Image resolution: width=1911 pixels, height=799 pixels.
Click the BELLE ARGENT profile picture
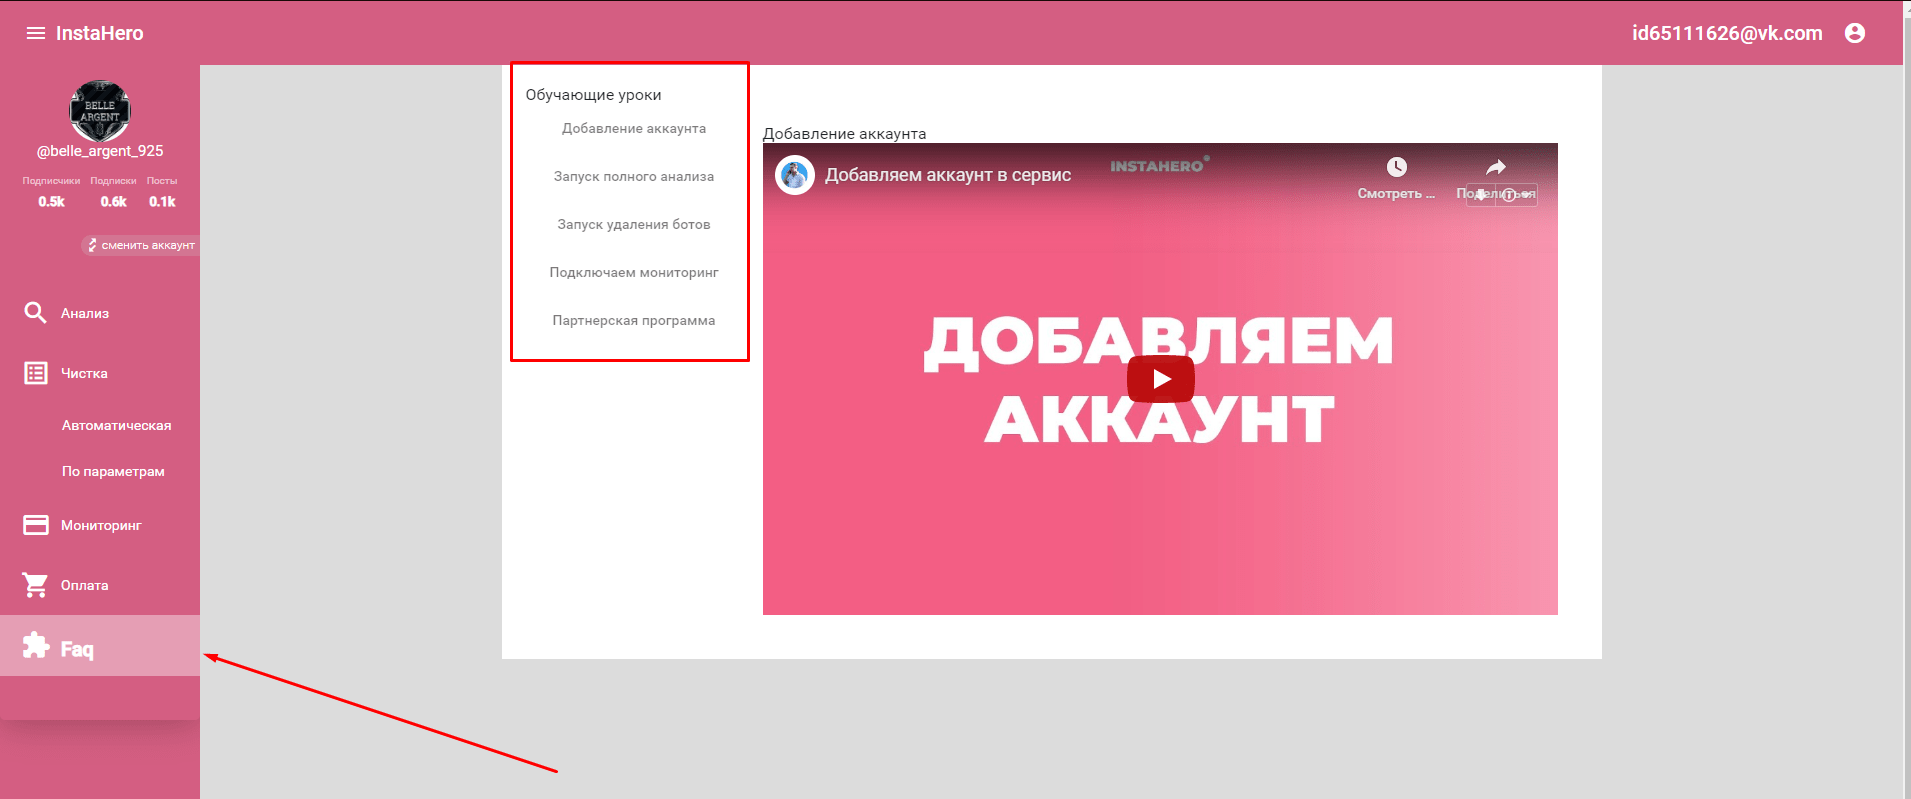(100, 111)
